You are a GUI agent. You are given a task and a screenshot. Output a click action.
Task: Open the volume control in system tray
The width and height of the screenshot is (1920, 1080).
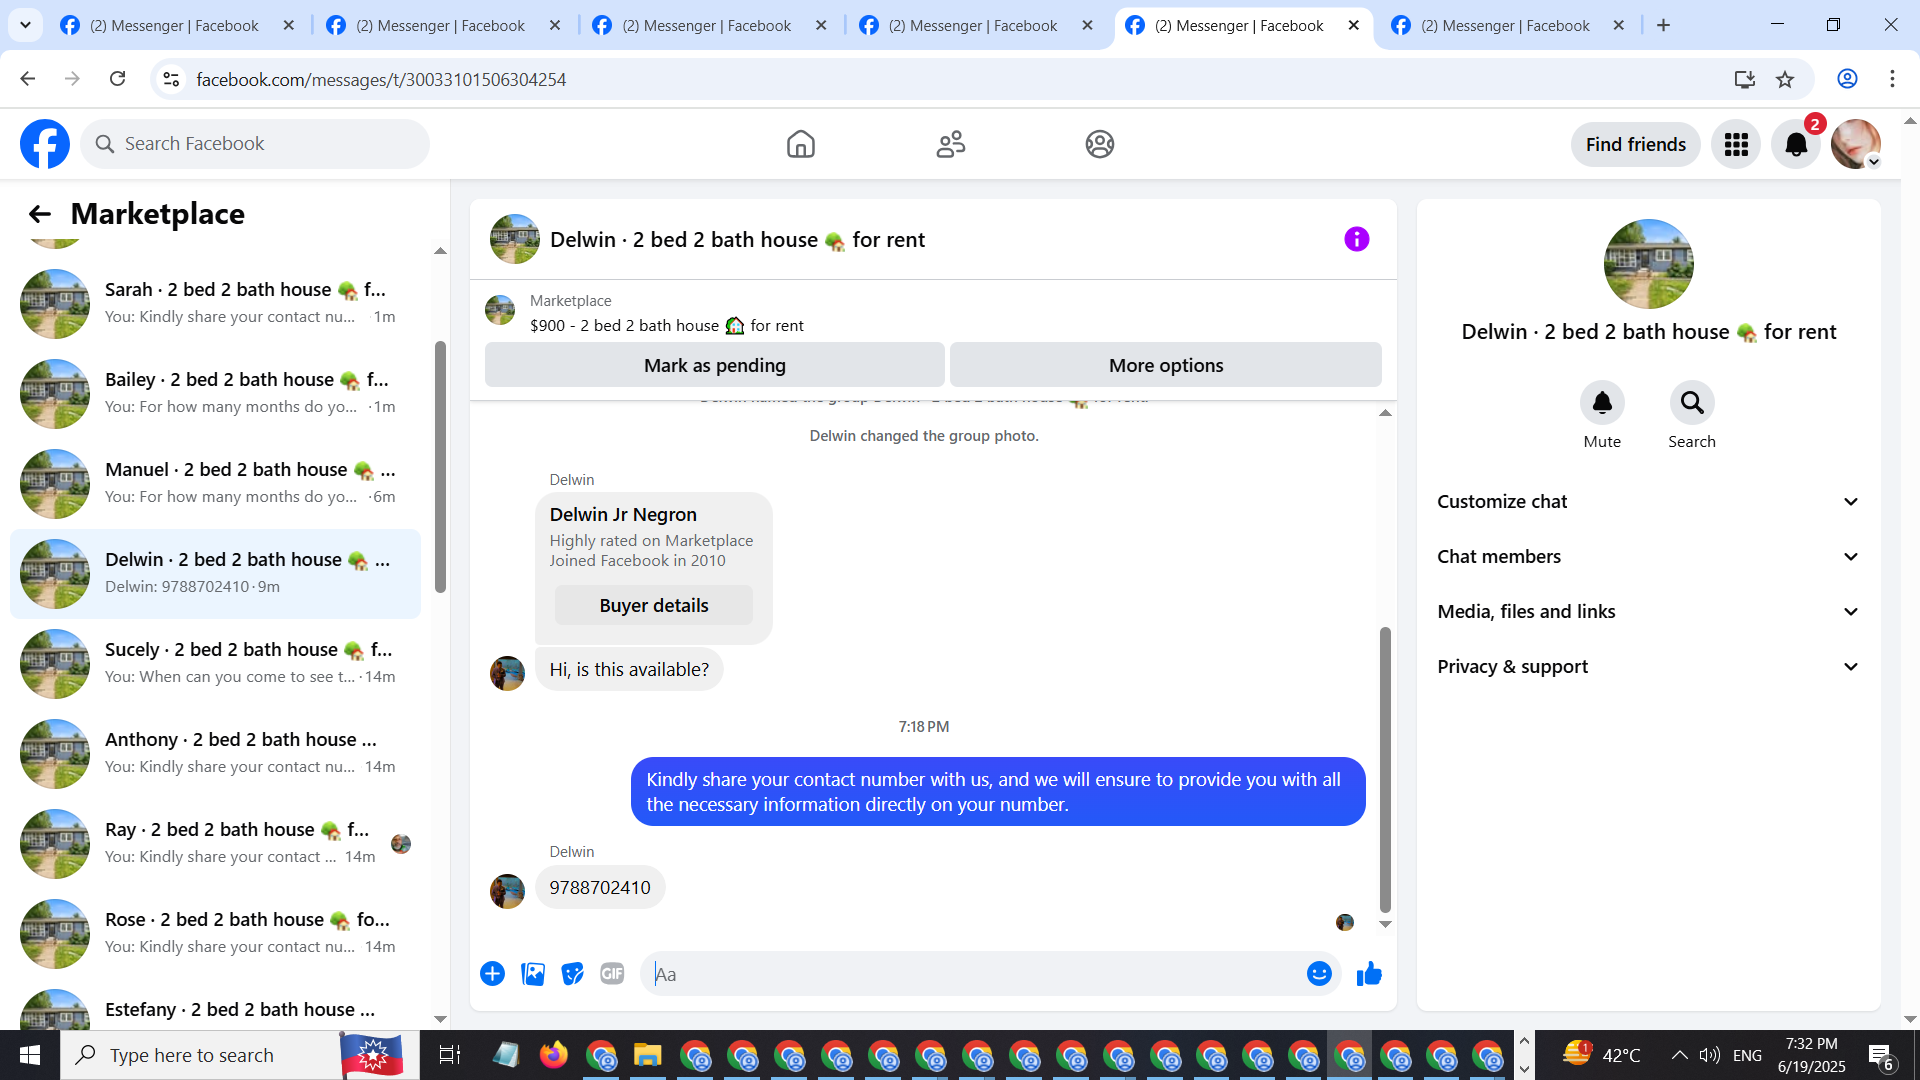point(1709,1055)
